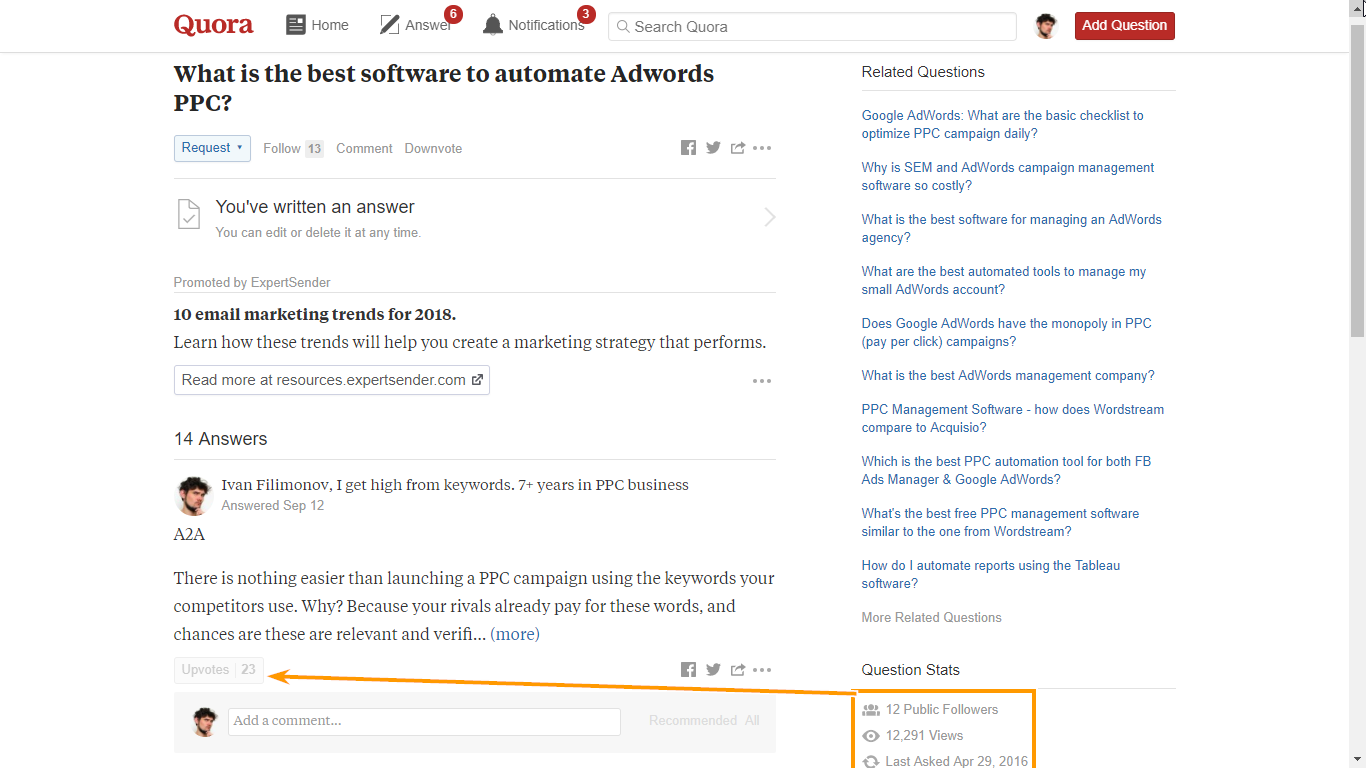Click Ivan Filimonov's answer avatar

pyautogui.click(x=193, y=495)
